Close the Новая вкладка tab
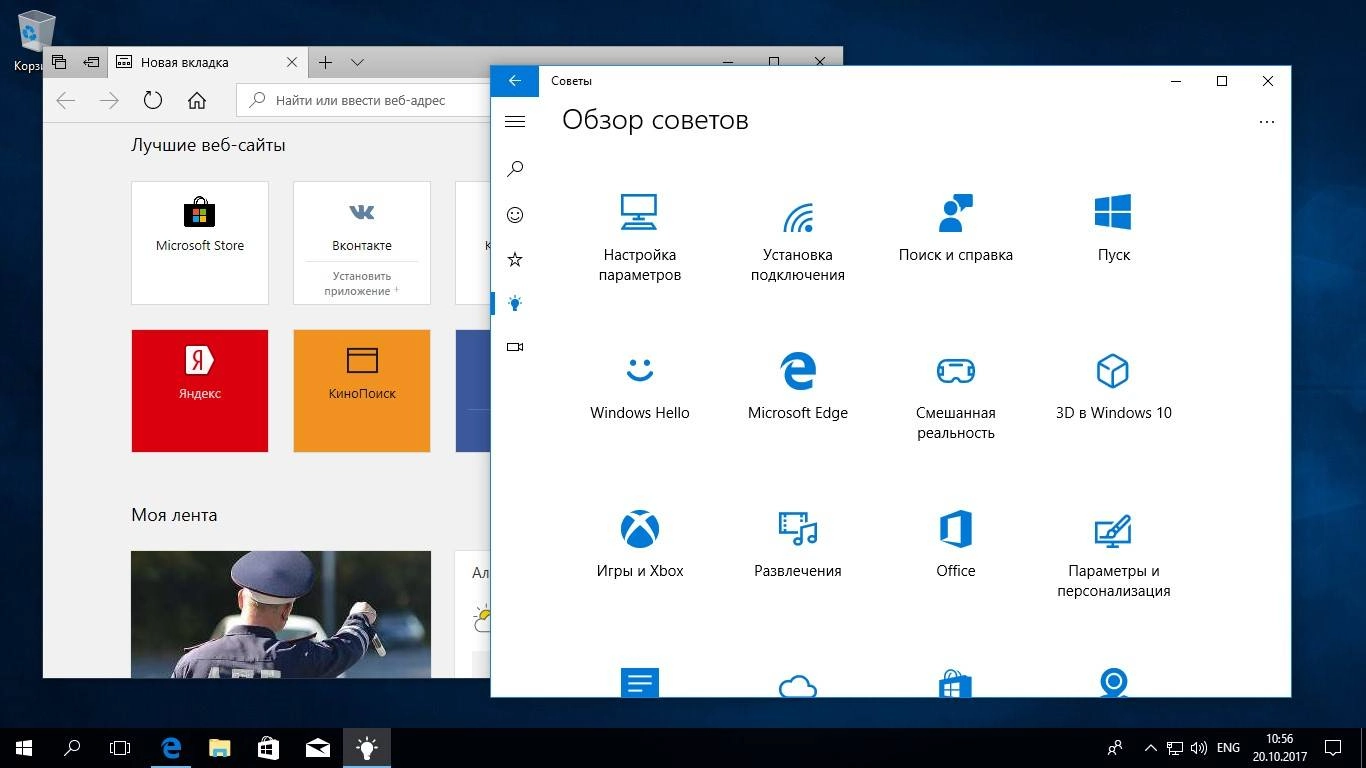 [292, 62]
